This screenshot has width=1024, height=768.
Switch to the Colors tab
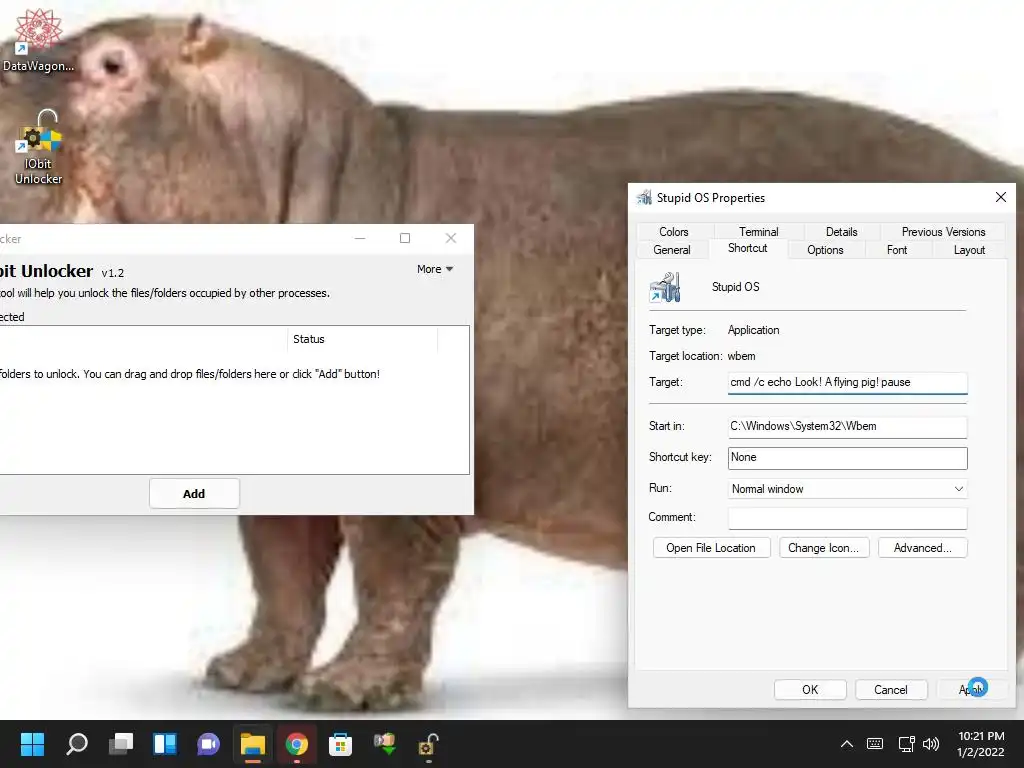click(x=673, y=232)
